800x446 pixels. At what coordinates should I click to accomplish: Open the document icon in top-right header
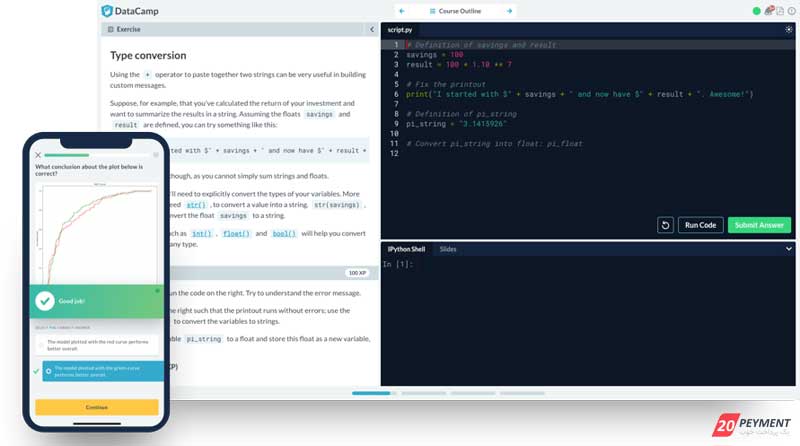[780, 11]
